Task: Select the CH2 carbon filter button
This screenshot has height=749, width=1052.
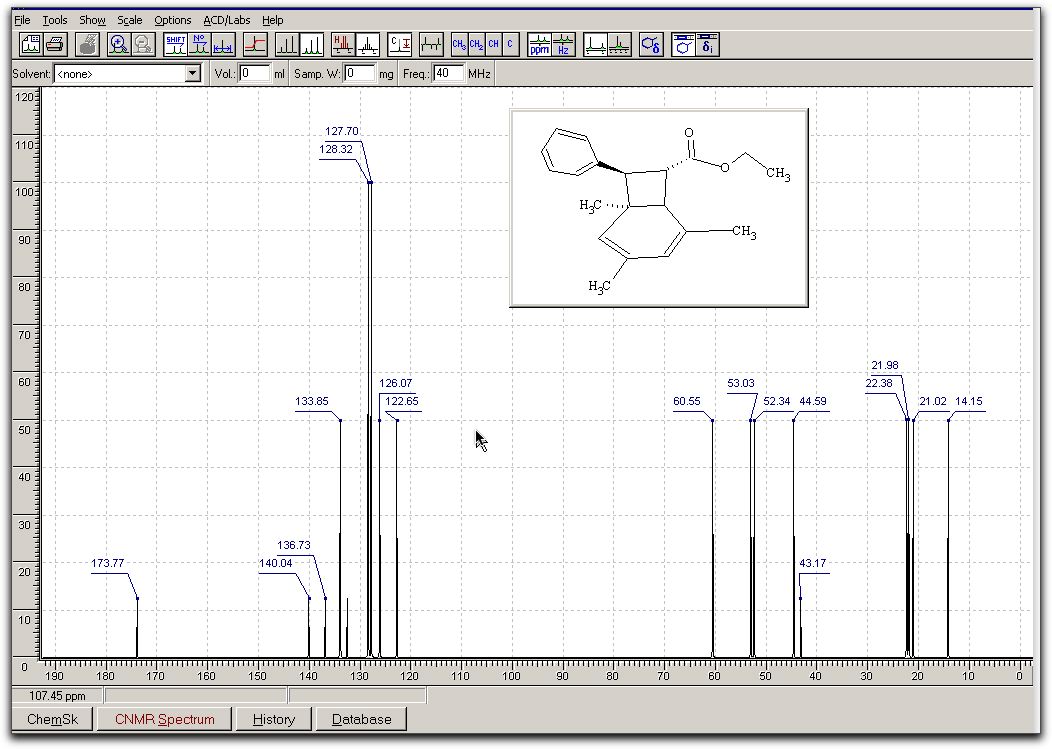Action: click(x=477, y=44)
